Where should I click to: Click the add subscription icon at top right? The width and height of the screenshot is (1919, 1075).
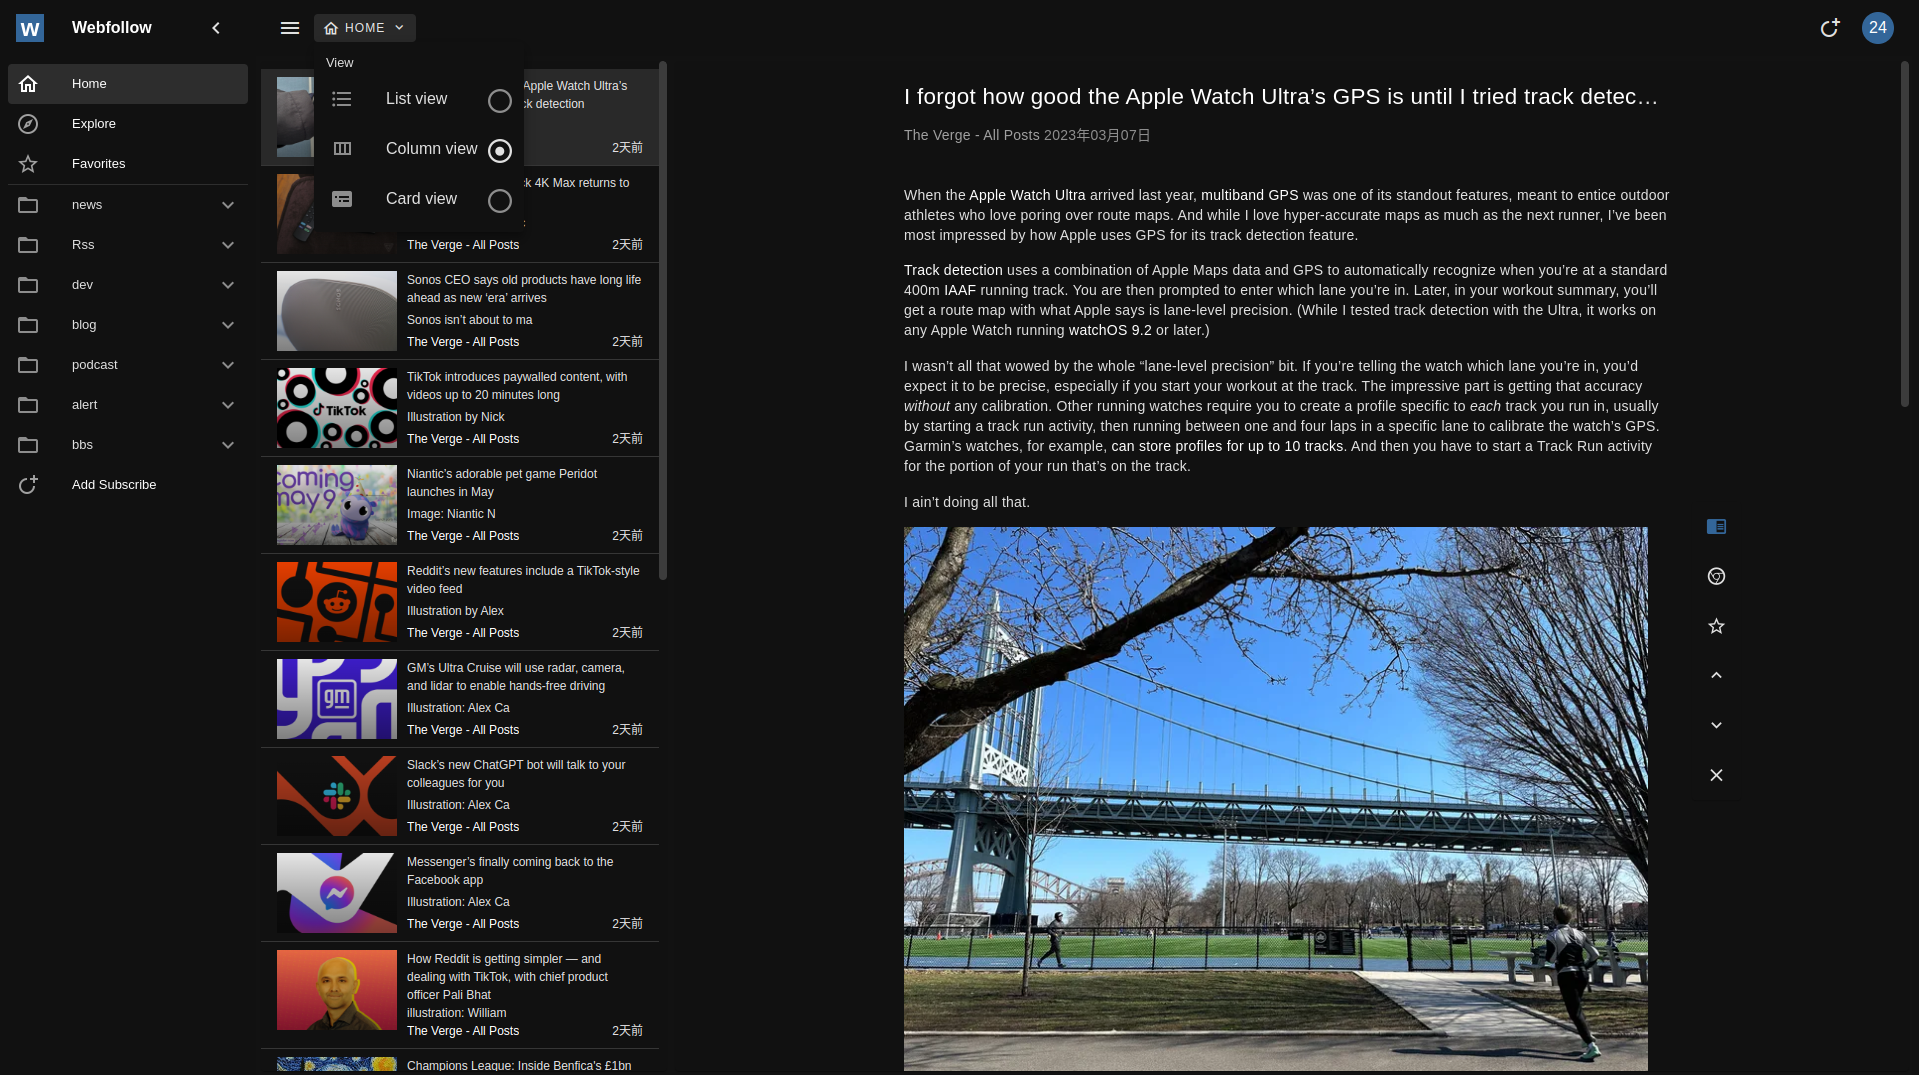1829,28
